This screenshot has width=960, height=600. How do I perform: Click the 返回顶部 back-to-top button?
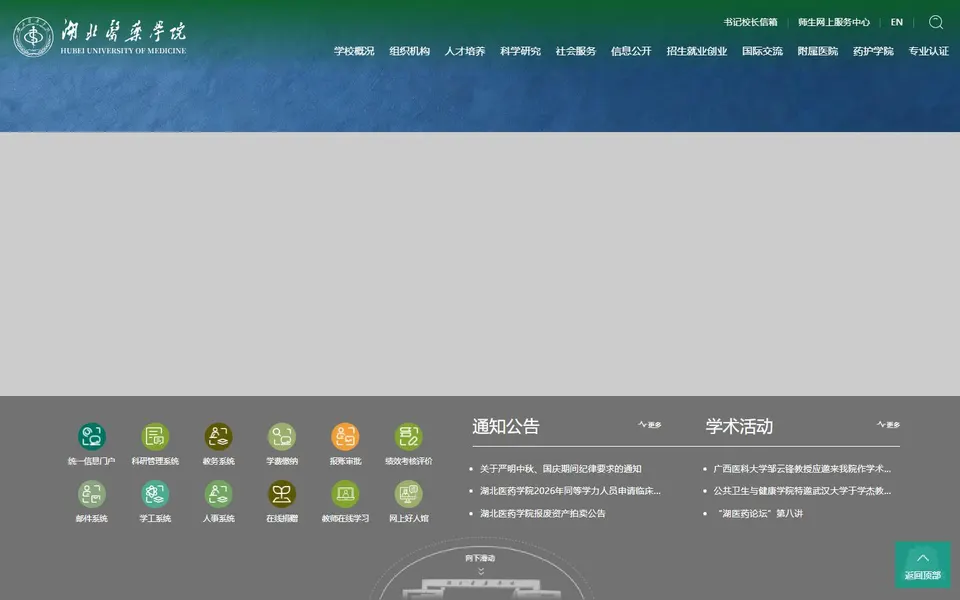(x=923, y=564)
